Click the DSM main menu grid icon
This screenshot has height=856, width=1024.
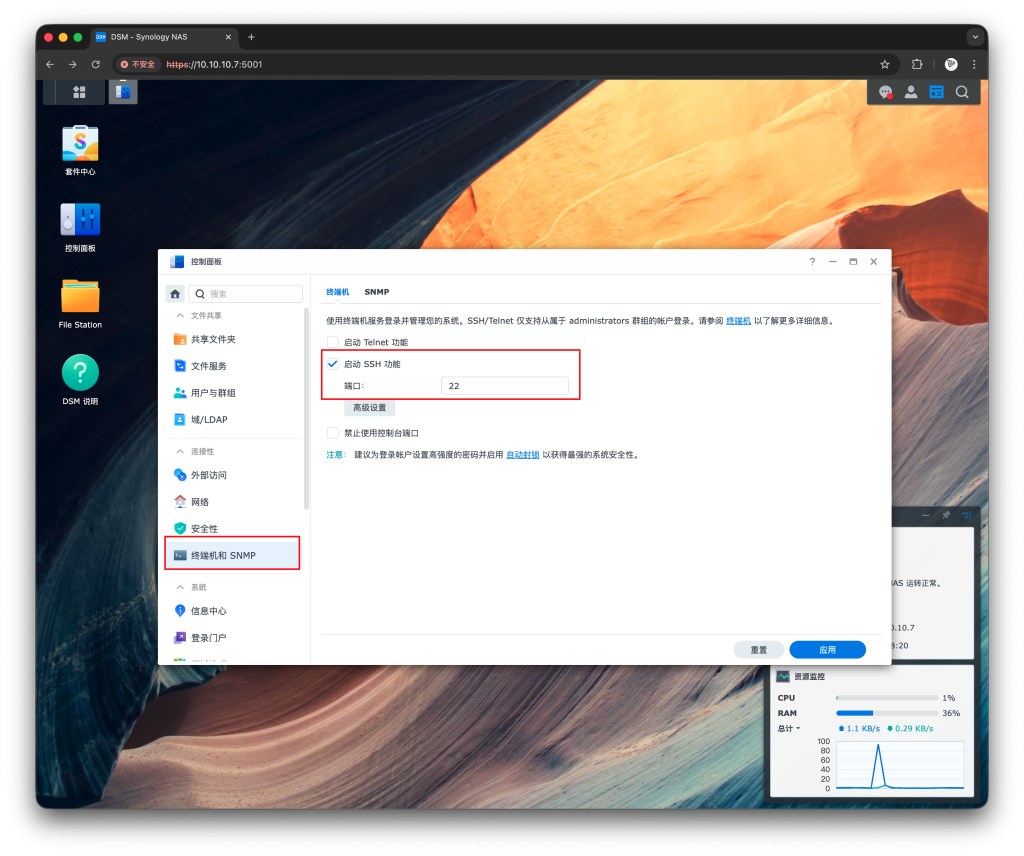point(79,92)
